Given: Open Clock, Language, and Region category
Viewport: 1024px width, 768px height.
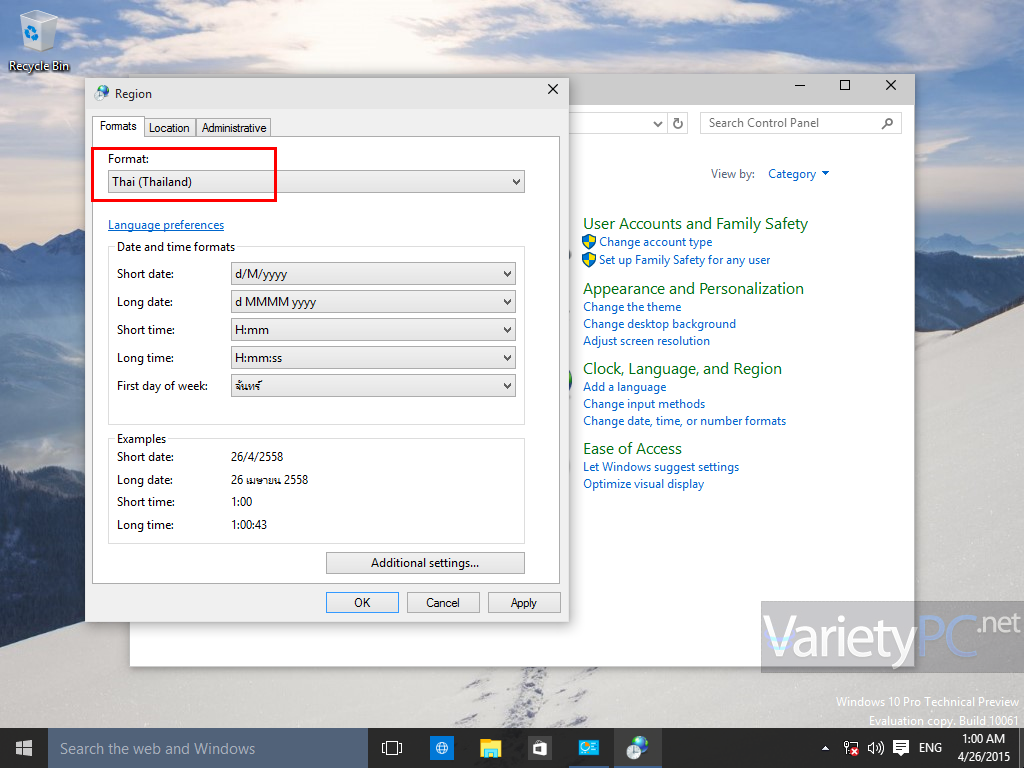Looking at the screenshot, I should [682, 369].
